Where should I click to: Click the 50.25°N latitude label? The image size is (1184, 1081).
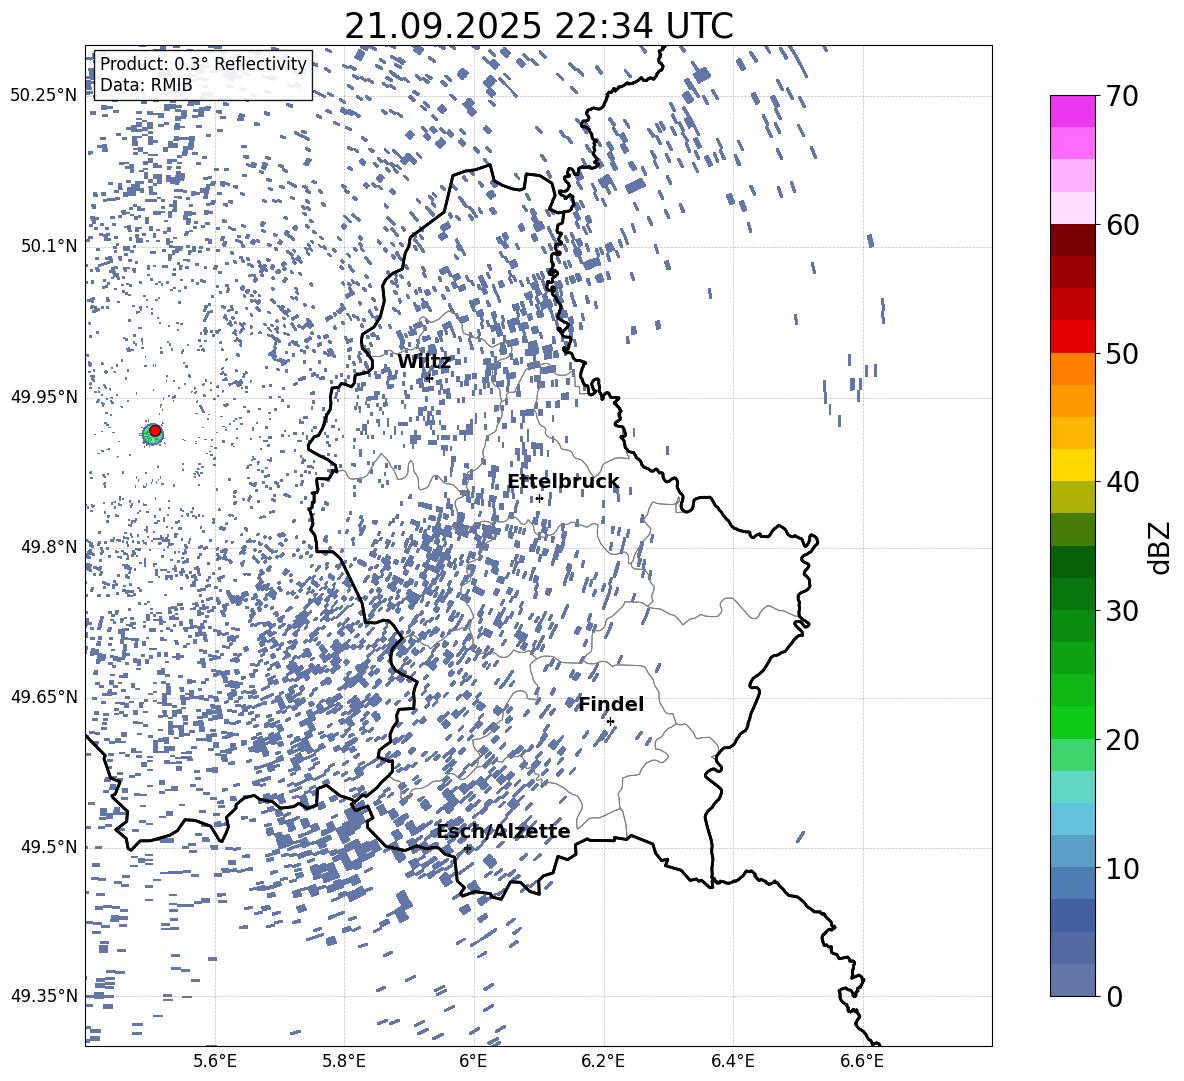pyautogui.click(x=44, y=96)
